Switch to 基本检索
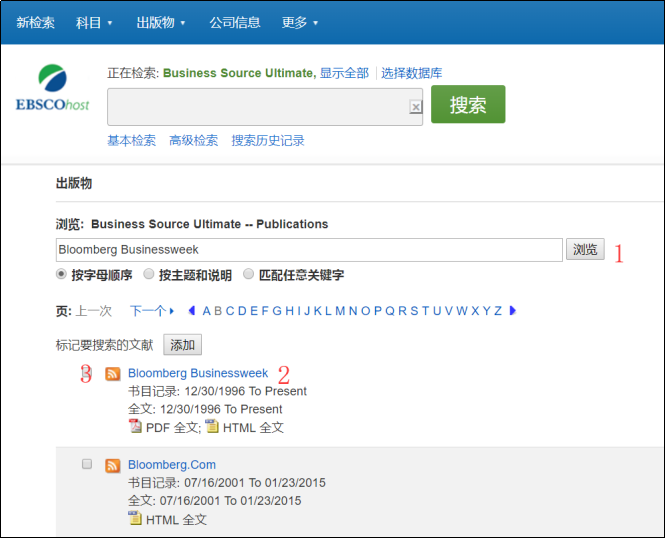Screen dimensions: 665x539 tap(131, 140)
